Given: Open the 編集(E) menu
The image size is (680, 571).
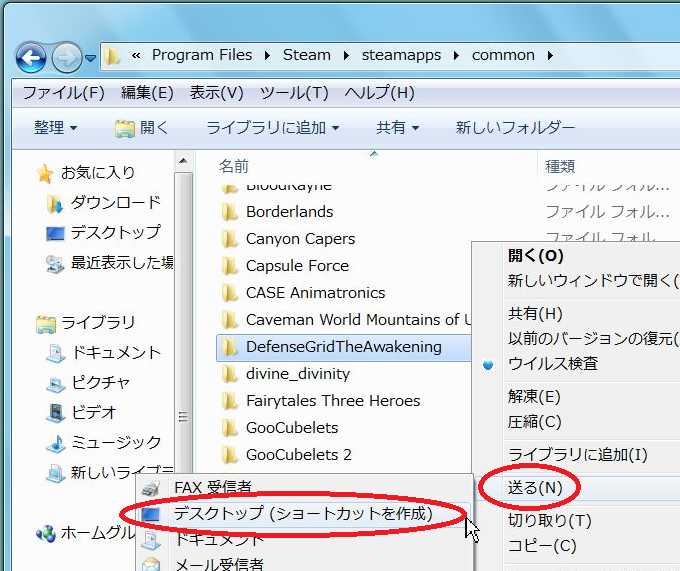Looking at the screenshot, I should [147, 92].
